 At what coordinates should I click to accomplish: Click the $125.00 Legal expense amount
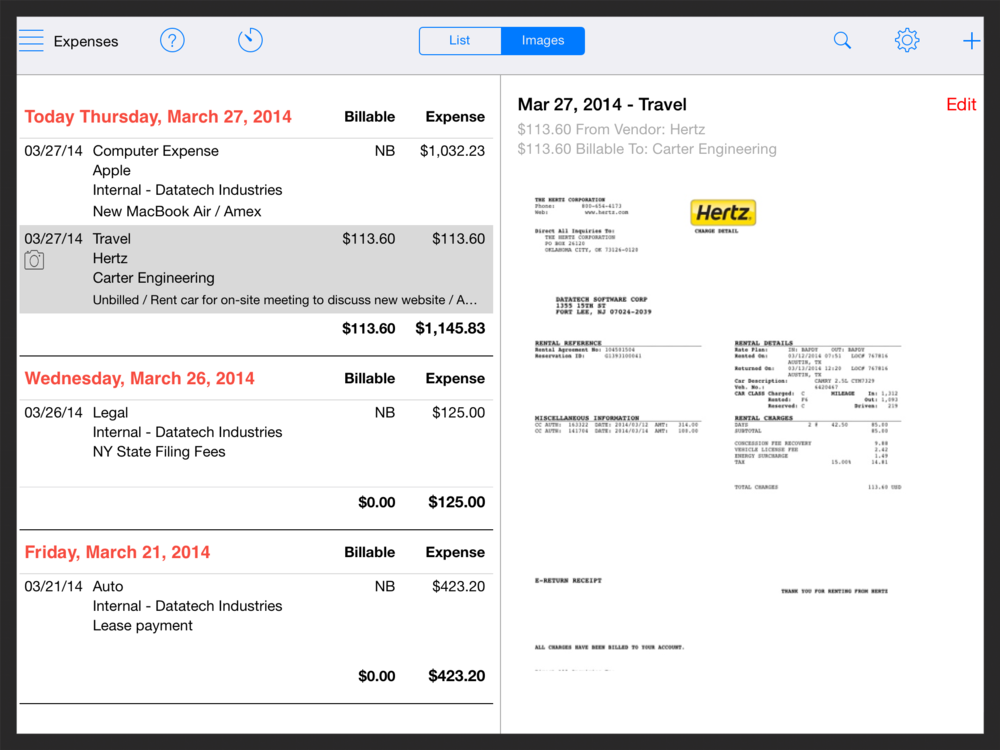459,413
